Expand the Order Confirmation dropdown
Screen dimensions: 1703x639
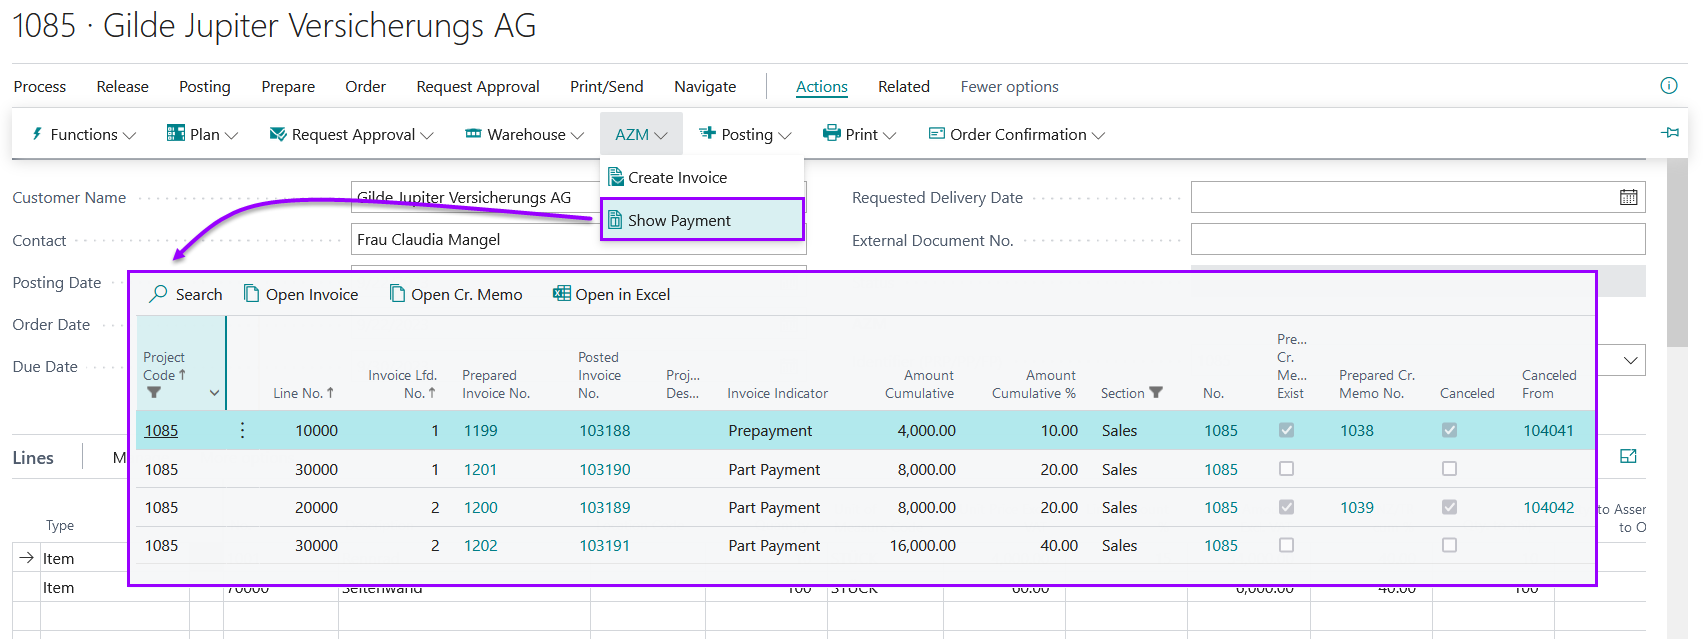point(1098,135)
